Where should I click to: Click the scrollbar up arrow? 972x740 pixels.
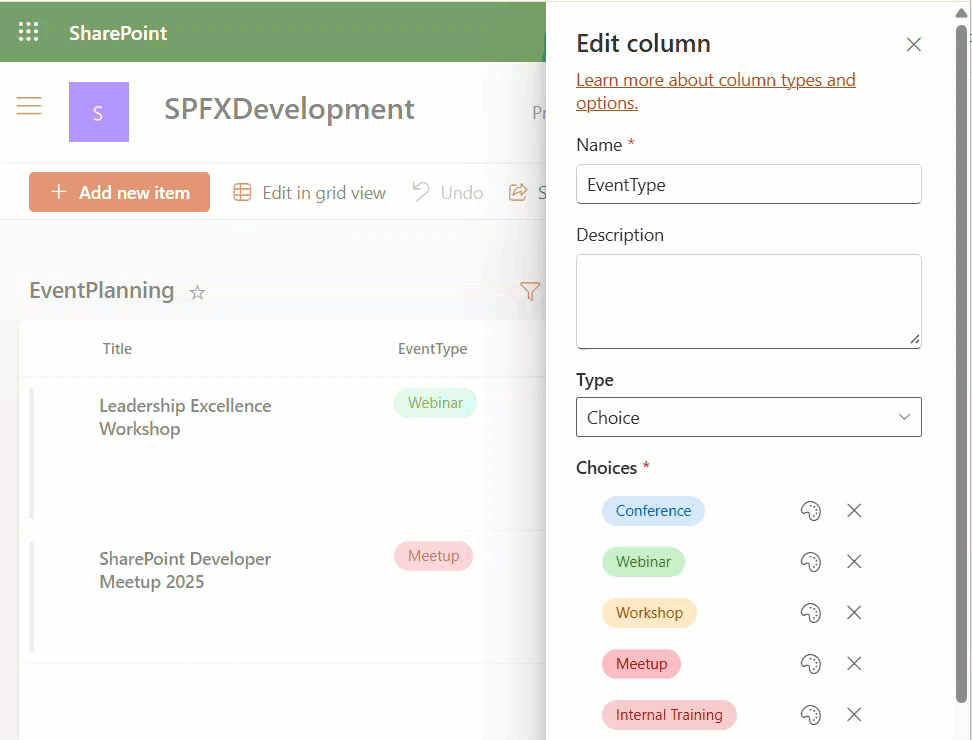pos(961,13)
